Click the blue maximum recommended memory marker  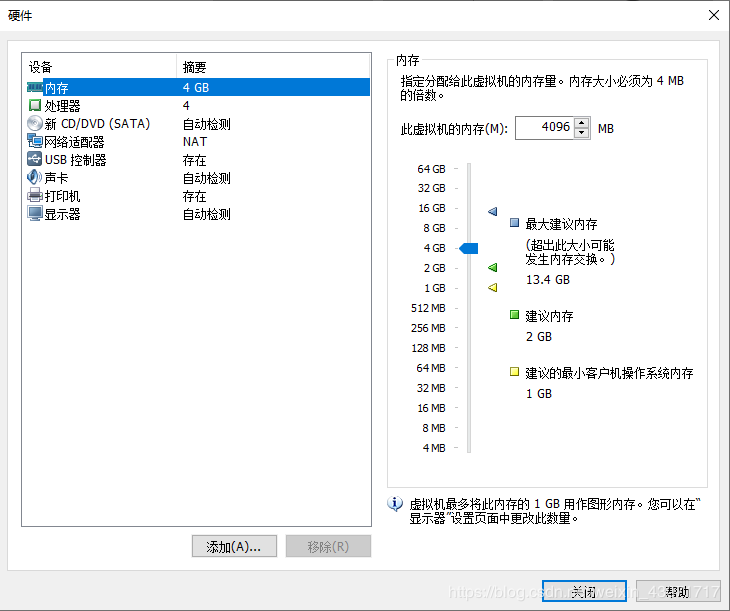point(492,212)
